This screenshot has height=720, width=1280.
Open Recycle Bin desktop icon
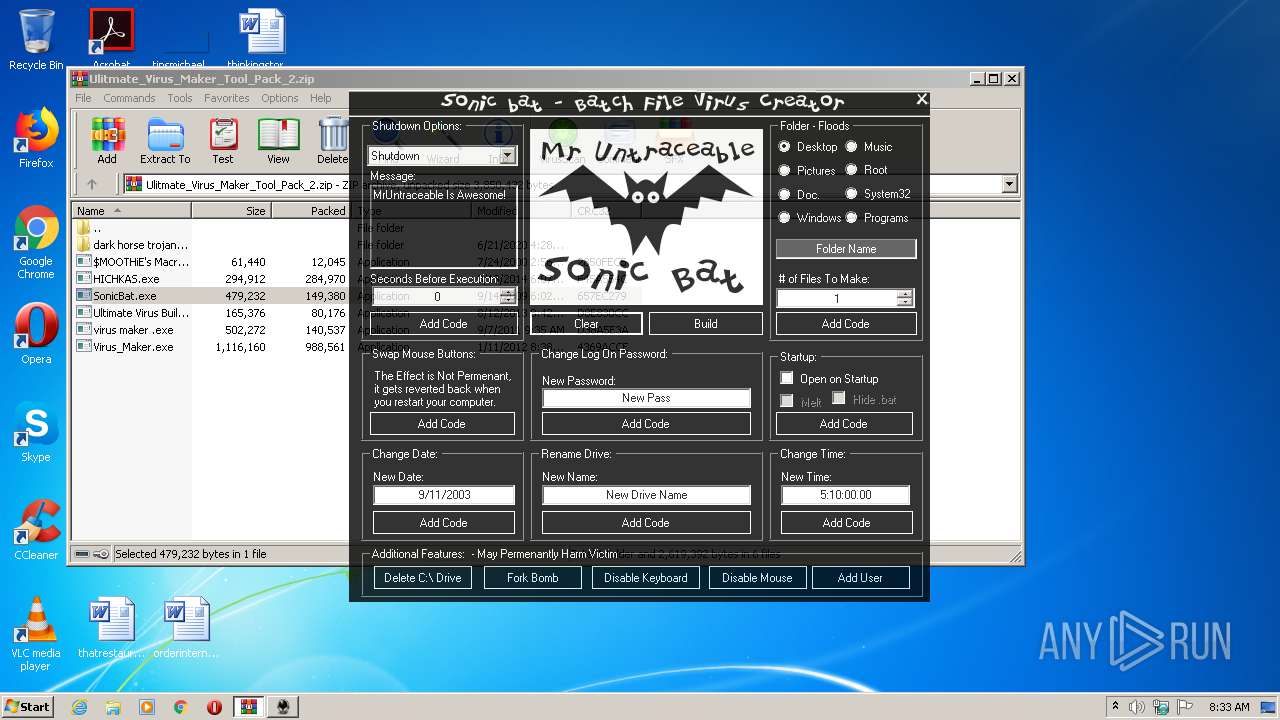click(x=36, y=40)
